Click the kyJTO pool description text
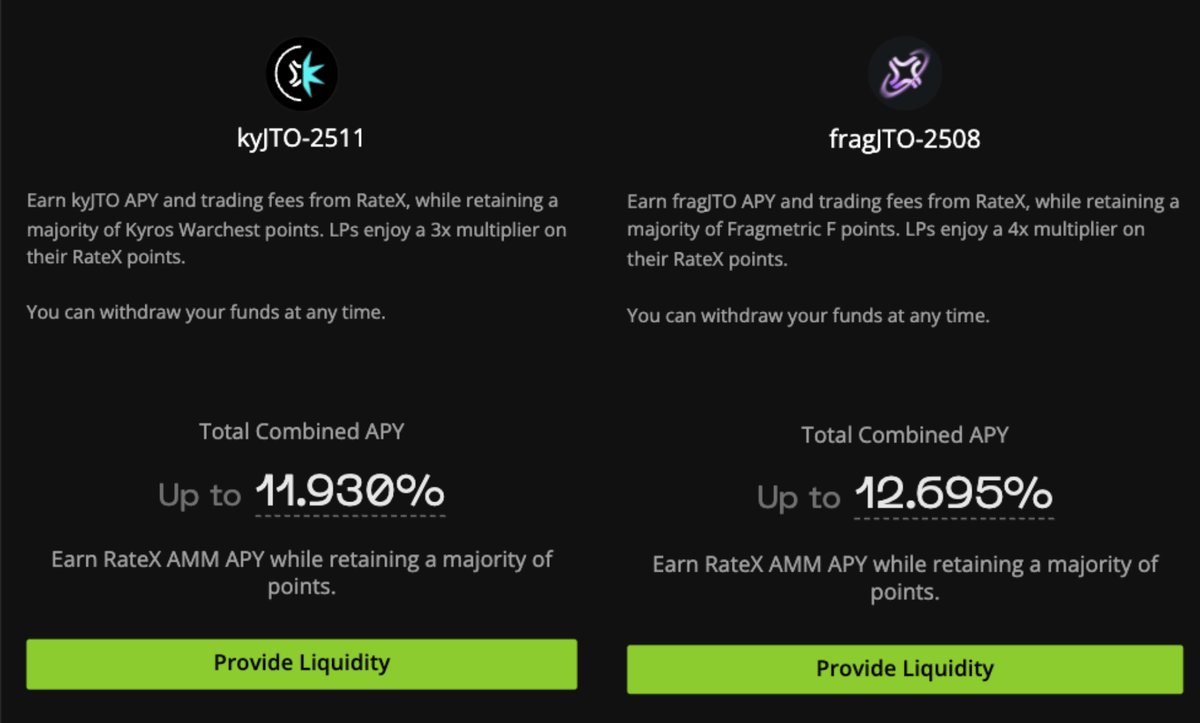 tap(297, 230)
